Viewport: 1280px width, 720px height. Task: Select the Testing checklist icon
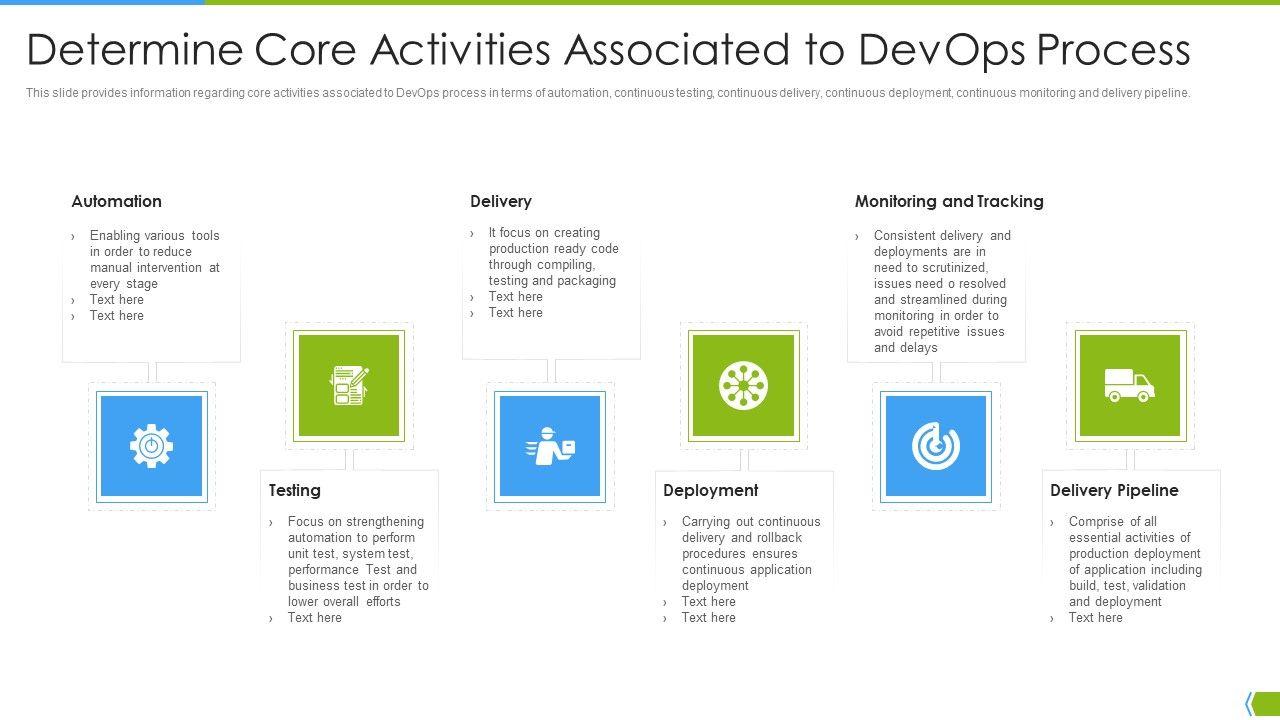[349, 385]
